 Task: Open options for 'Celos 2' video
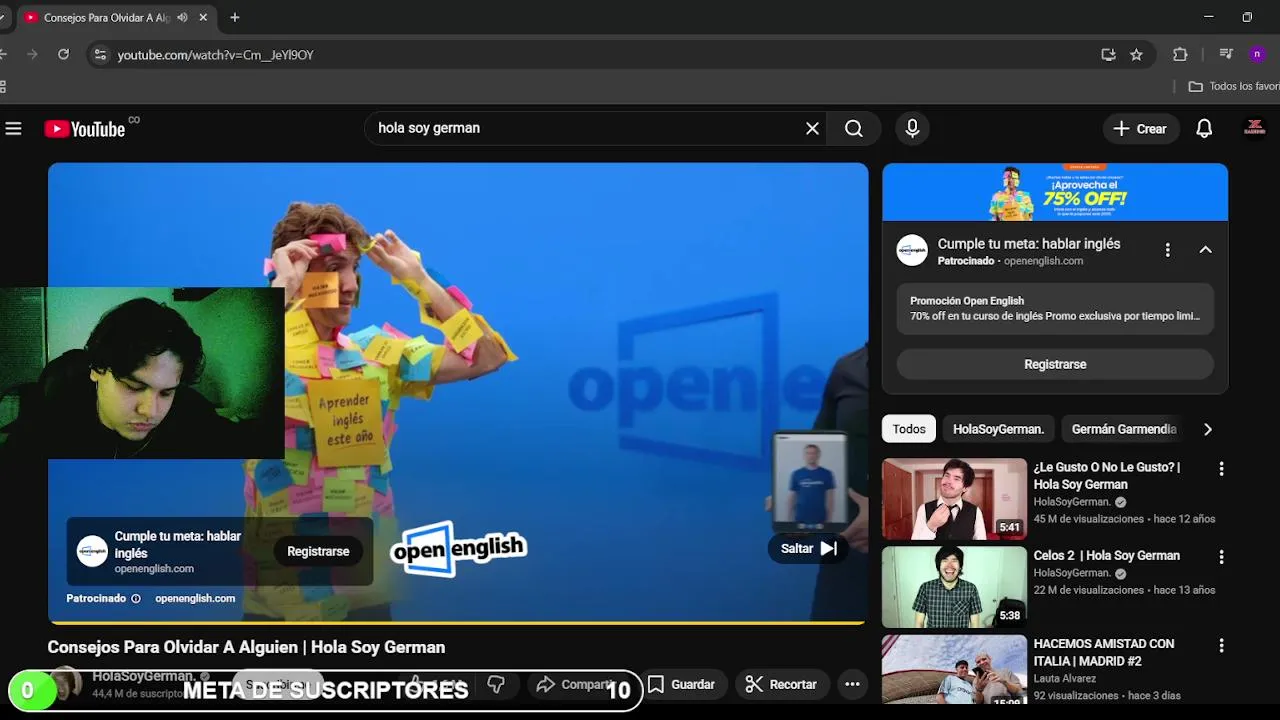coord(1221,557)
